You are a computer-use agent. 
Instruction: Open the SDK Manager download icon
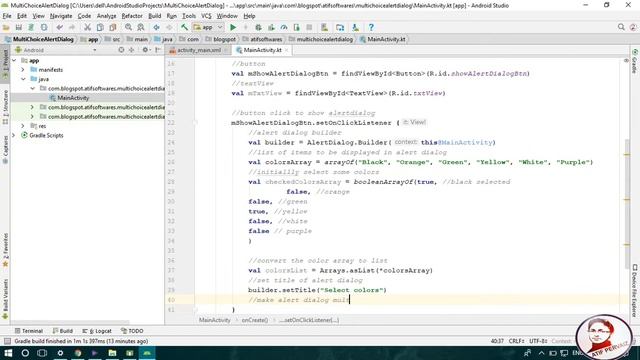click(x=356, y=27)
